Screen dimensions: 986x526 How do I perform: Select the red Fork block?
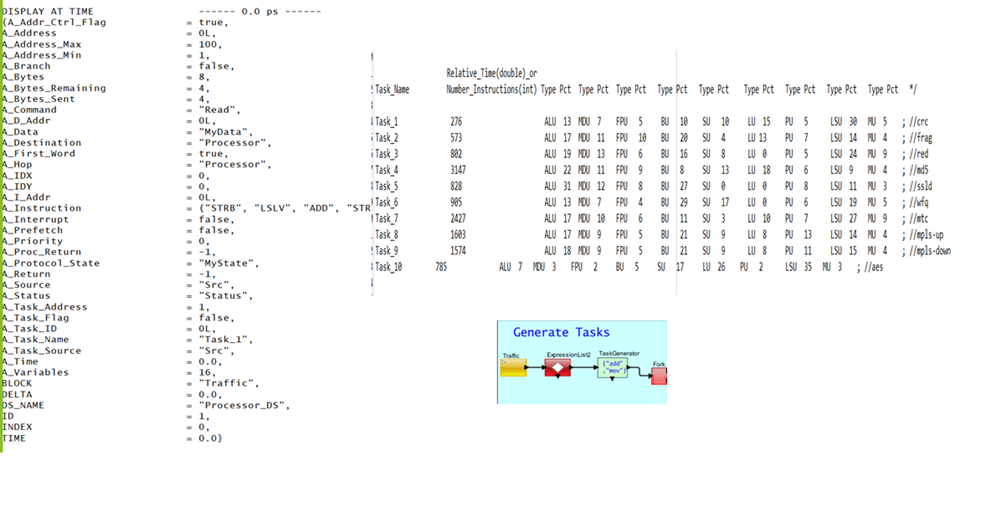coord(659,375)
